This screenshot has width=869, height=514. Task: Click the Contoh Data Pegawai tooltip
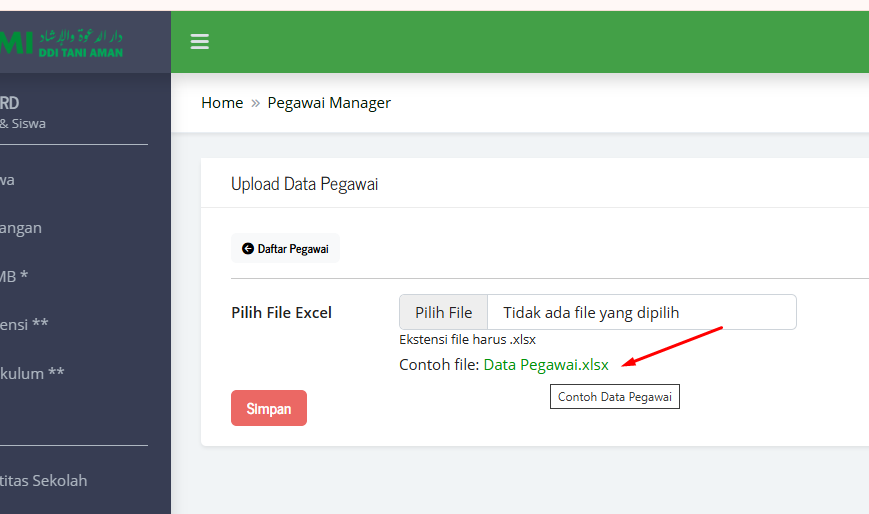[614, 397]
